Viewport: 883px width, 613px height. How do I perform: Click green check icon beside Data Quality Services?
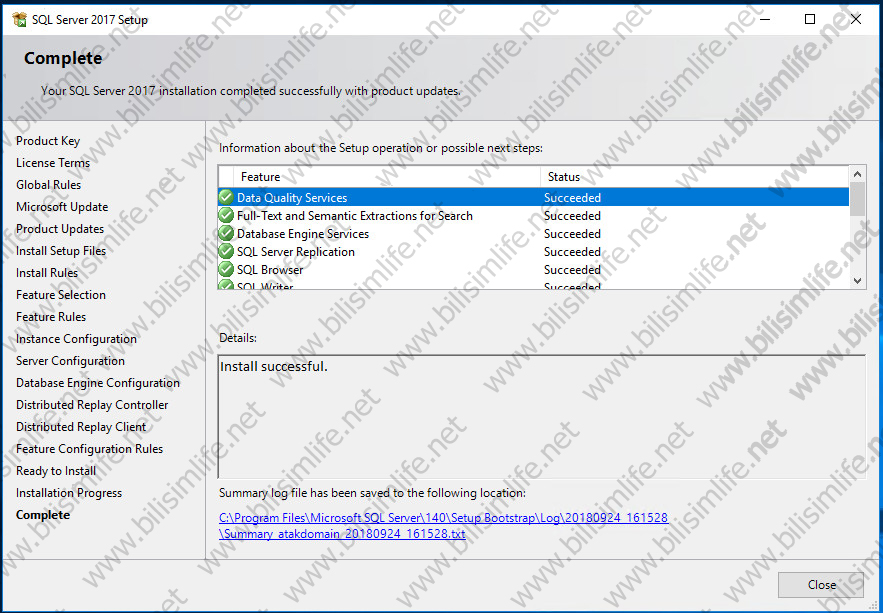point(226,198)
